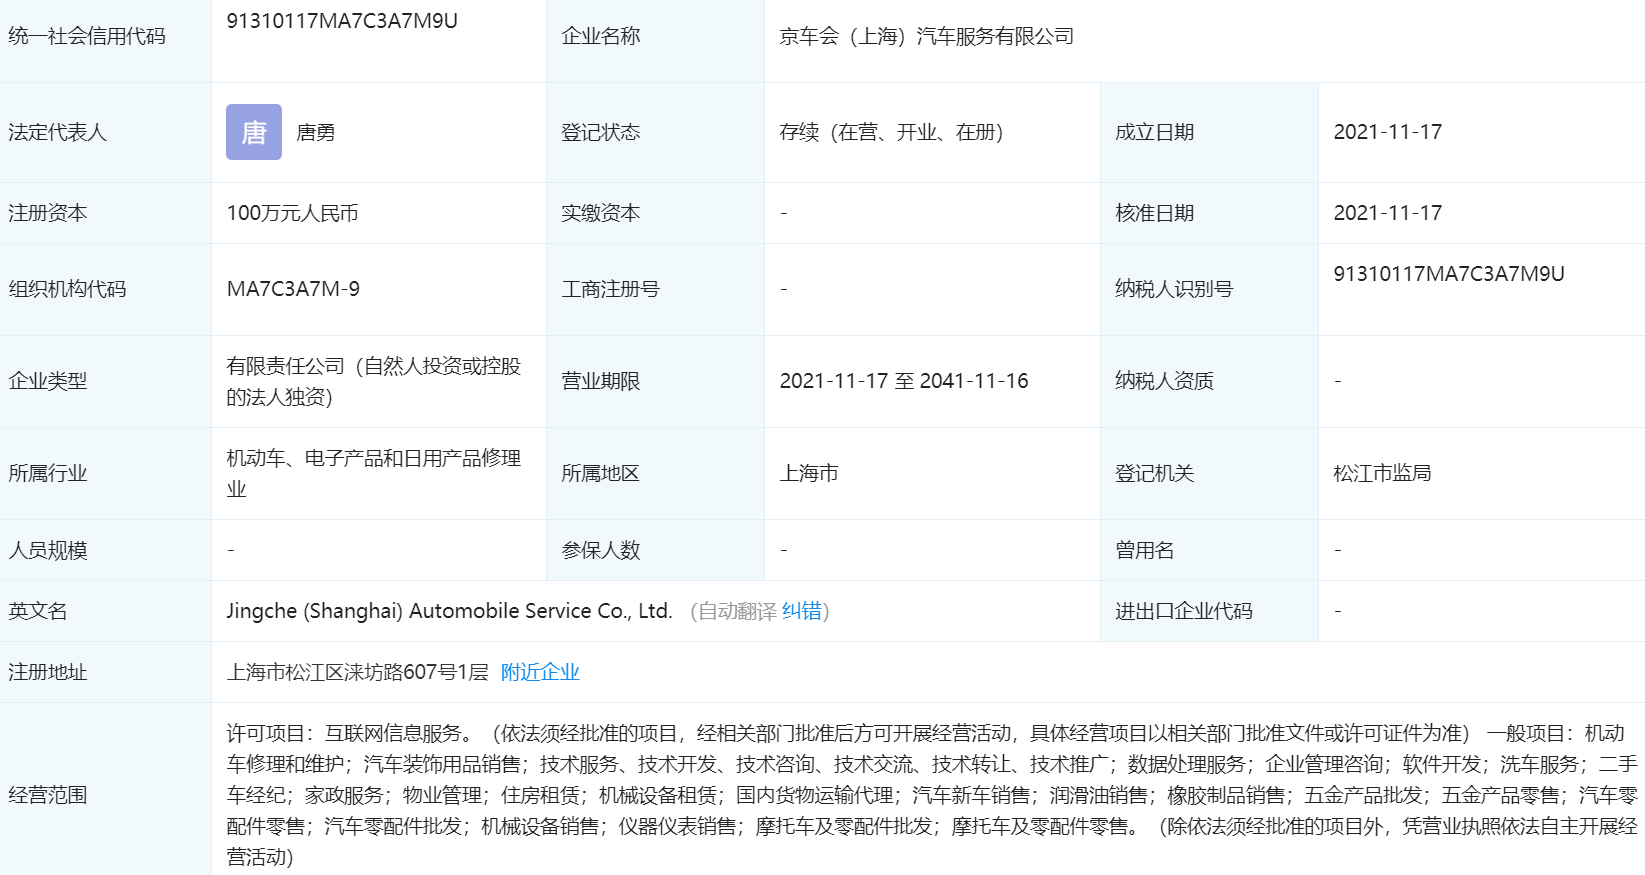Click the 工商注册号 label cell

pyautogui.click(x=656, y=289)
